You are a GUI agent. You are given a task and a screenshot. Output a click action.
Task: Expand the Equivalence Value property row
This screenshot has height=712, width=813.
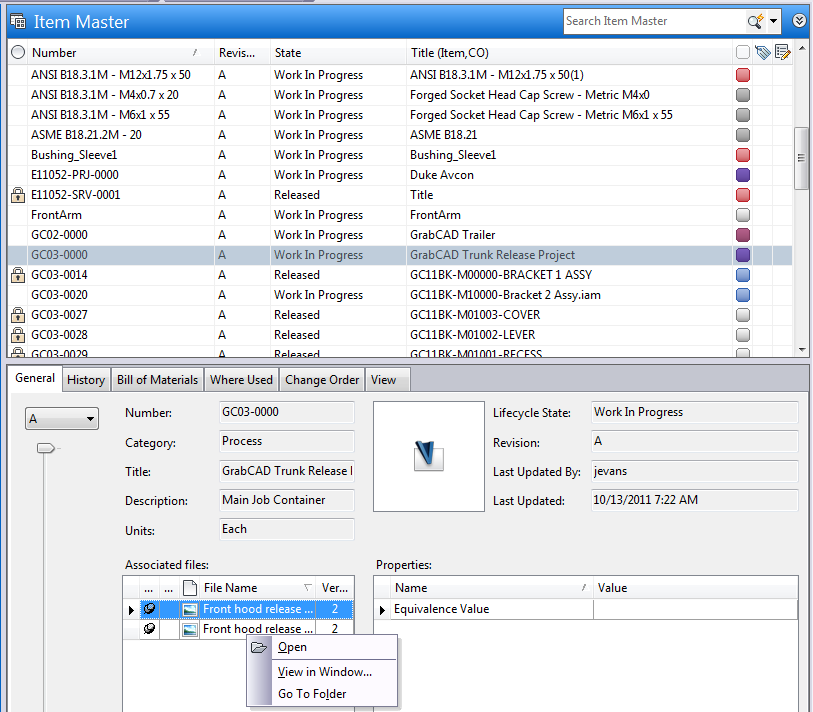pyautogui.click(x=382, y=609)
